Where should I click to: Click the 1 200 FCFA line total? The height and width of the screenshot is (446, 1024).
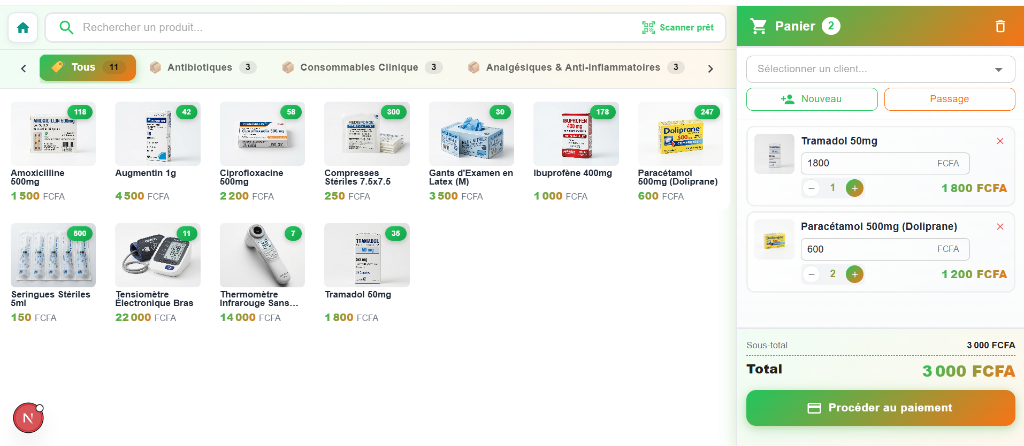click(x=974, y=274)
